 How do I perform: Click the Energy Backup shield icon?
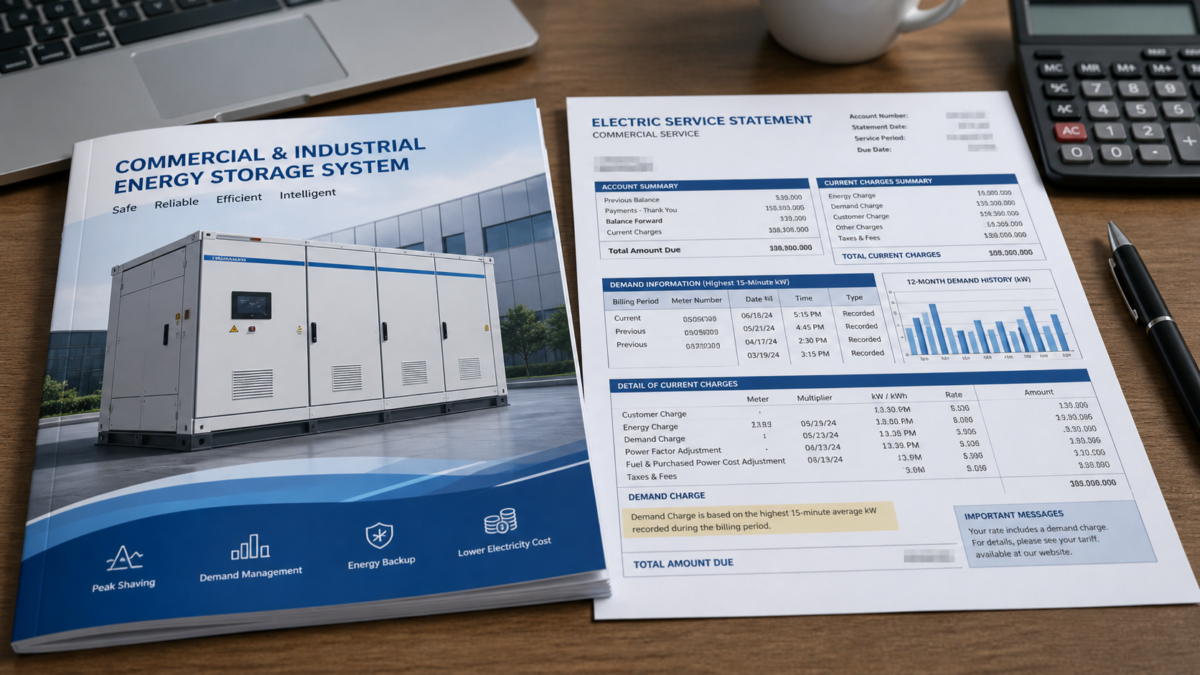tap(379, 536)
